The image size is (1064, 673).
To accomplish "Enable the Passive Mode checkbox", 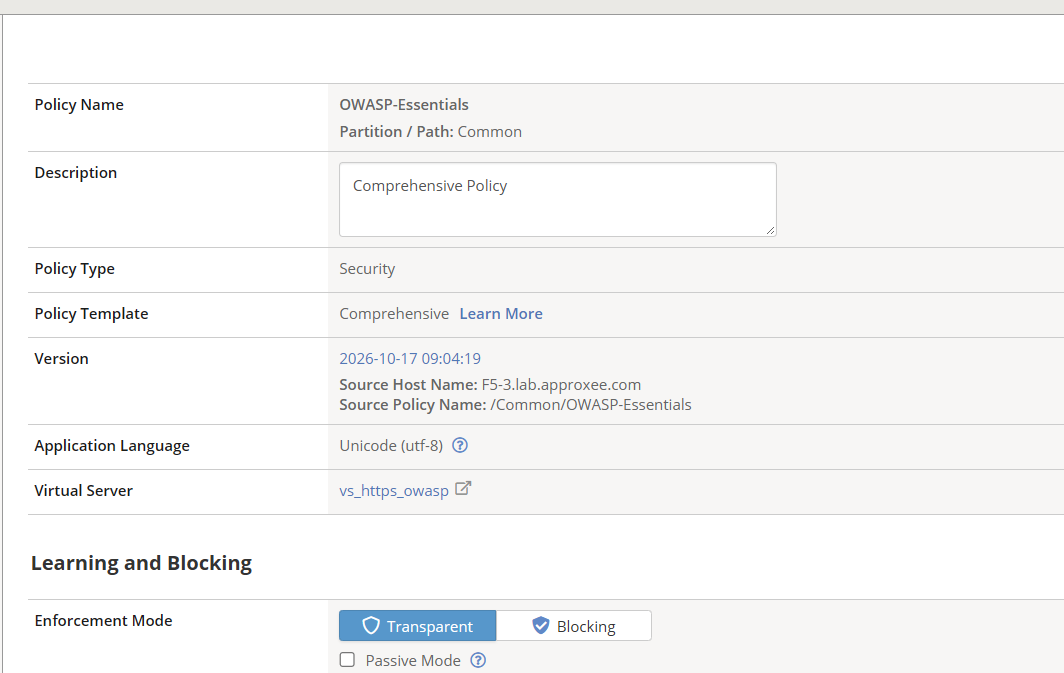I will coord(347,659).
